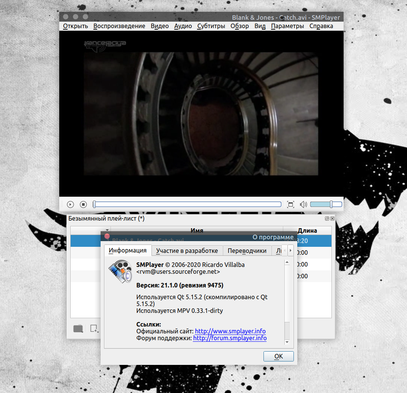
Task: Open the Субтитры menu
Action: pyautogui.click(x=211, y=26)
